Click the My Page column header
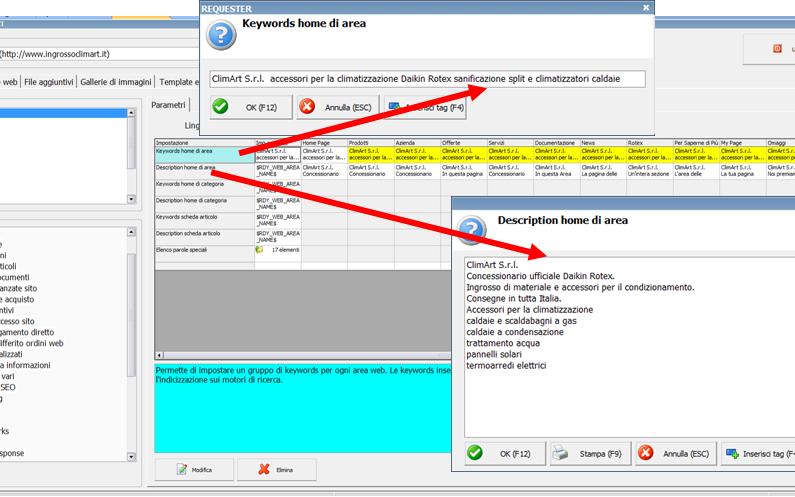 pos(743,143)
